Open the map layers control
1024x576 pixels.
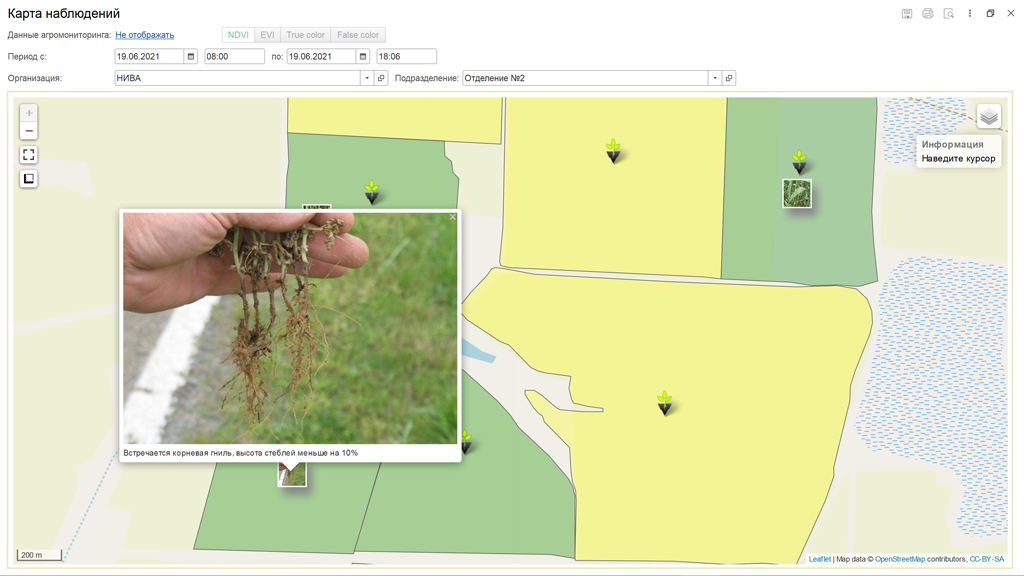988,117
